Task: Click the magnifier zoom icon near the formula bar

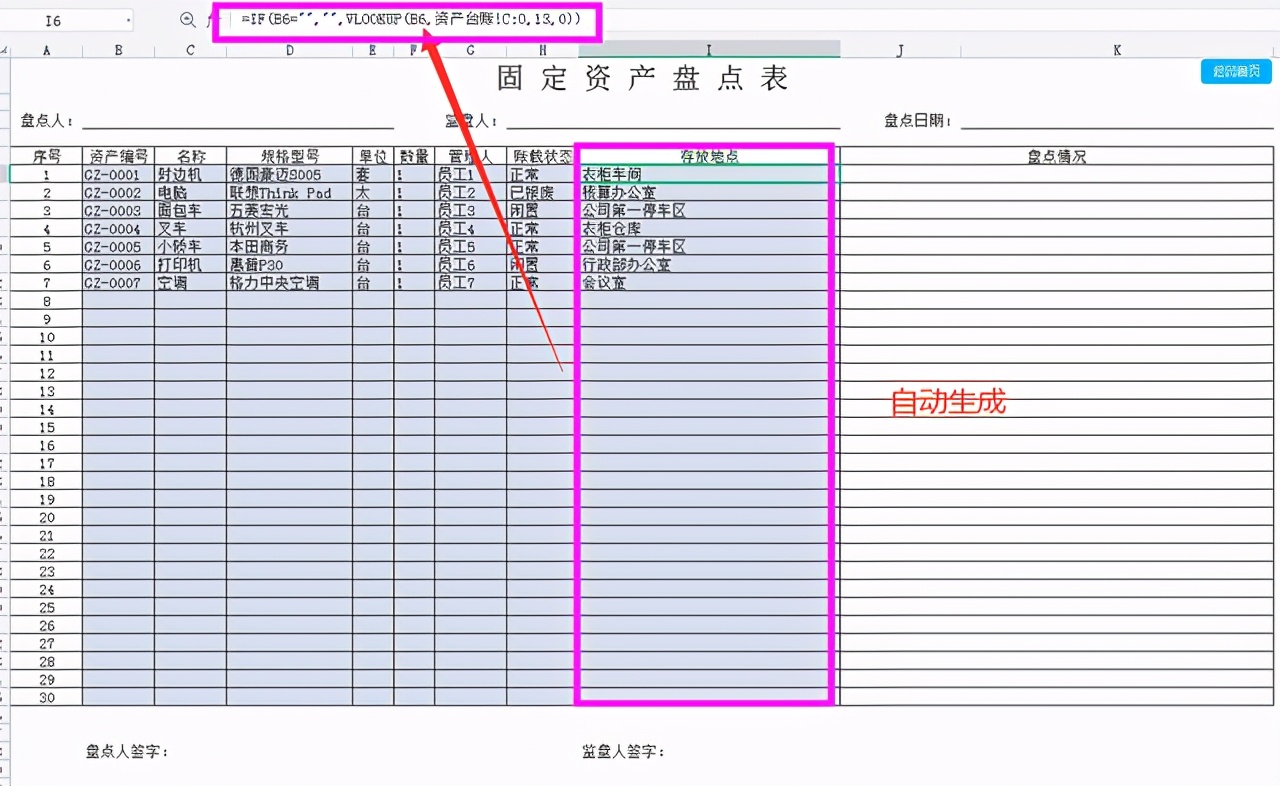Action: (x=188, y=20)
